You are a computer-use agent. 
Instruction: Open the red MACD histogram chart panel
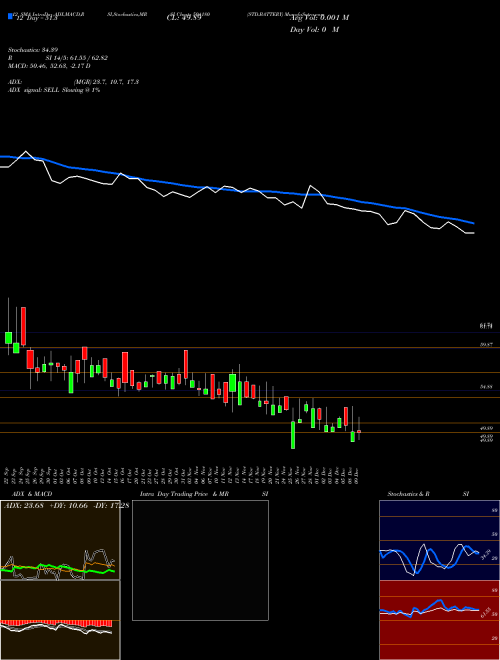[60, 620]
